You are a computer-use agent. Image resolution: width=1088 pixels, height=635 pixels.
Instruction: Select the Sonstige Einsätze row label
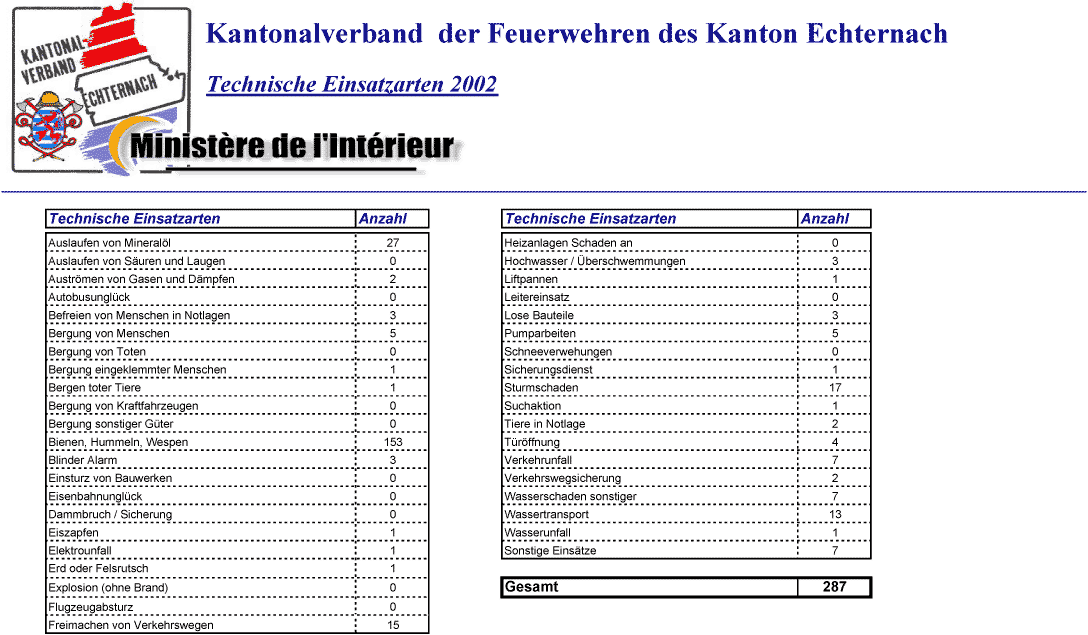[x=550, y=550]
